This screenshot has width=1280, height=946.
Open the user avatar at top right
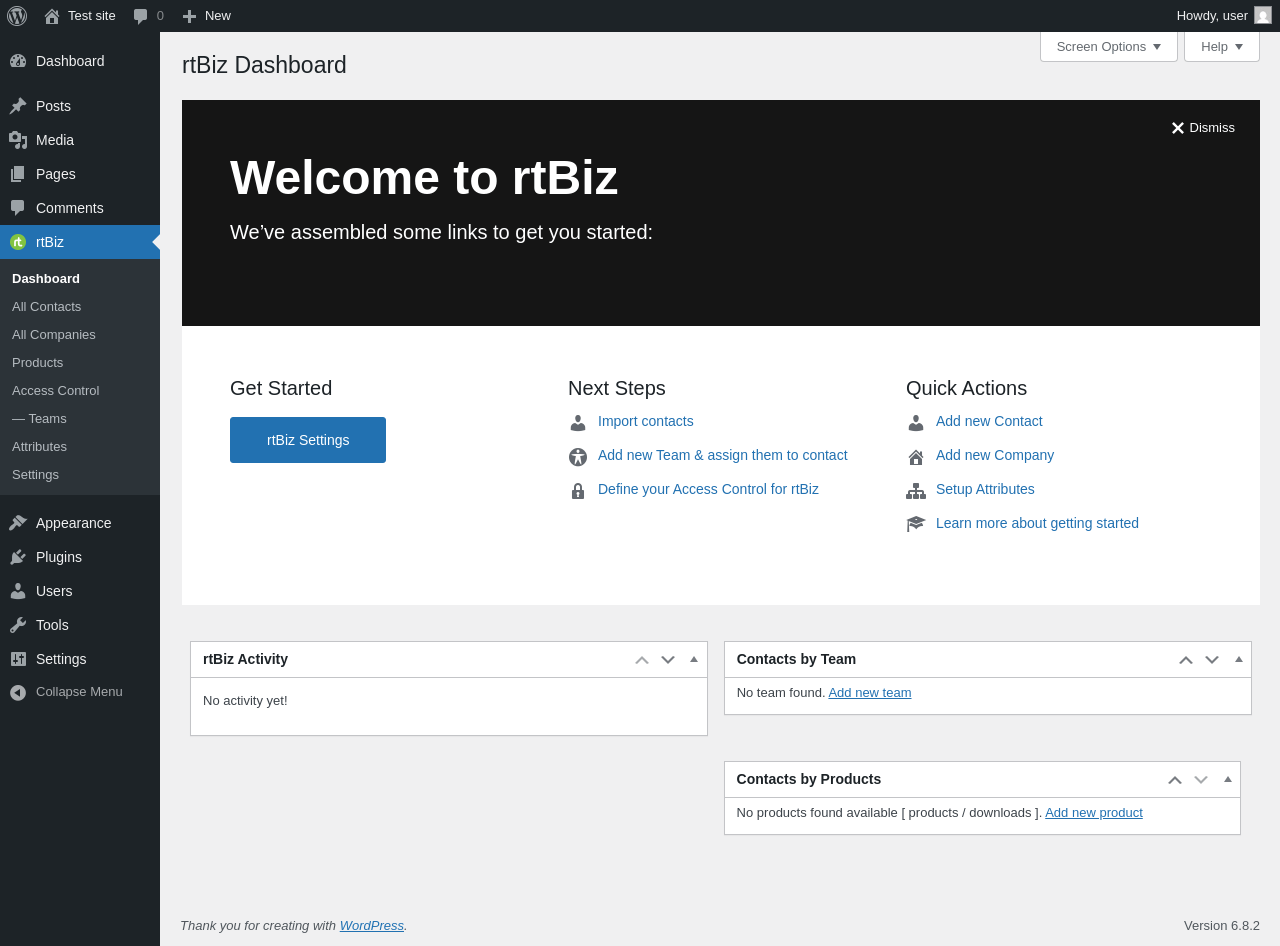coord(1263,15)
